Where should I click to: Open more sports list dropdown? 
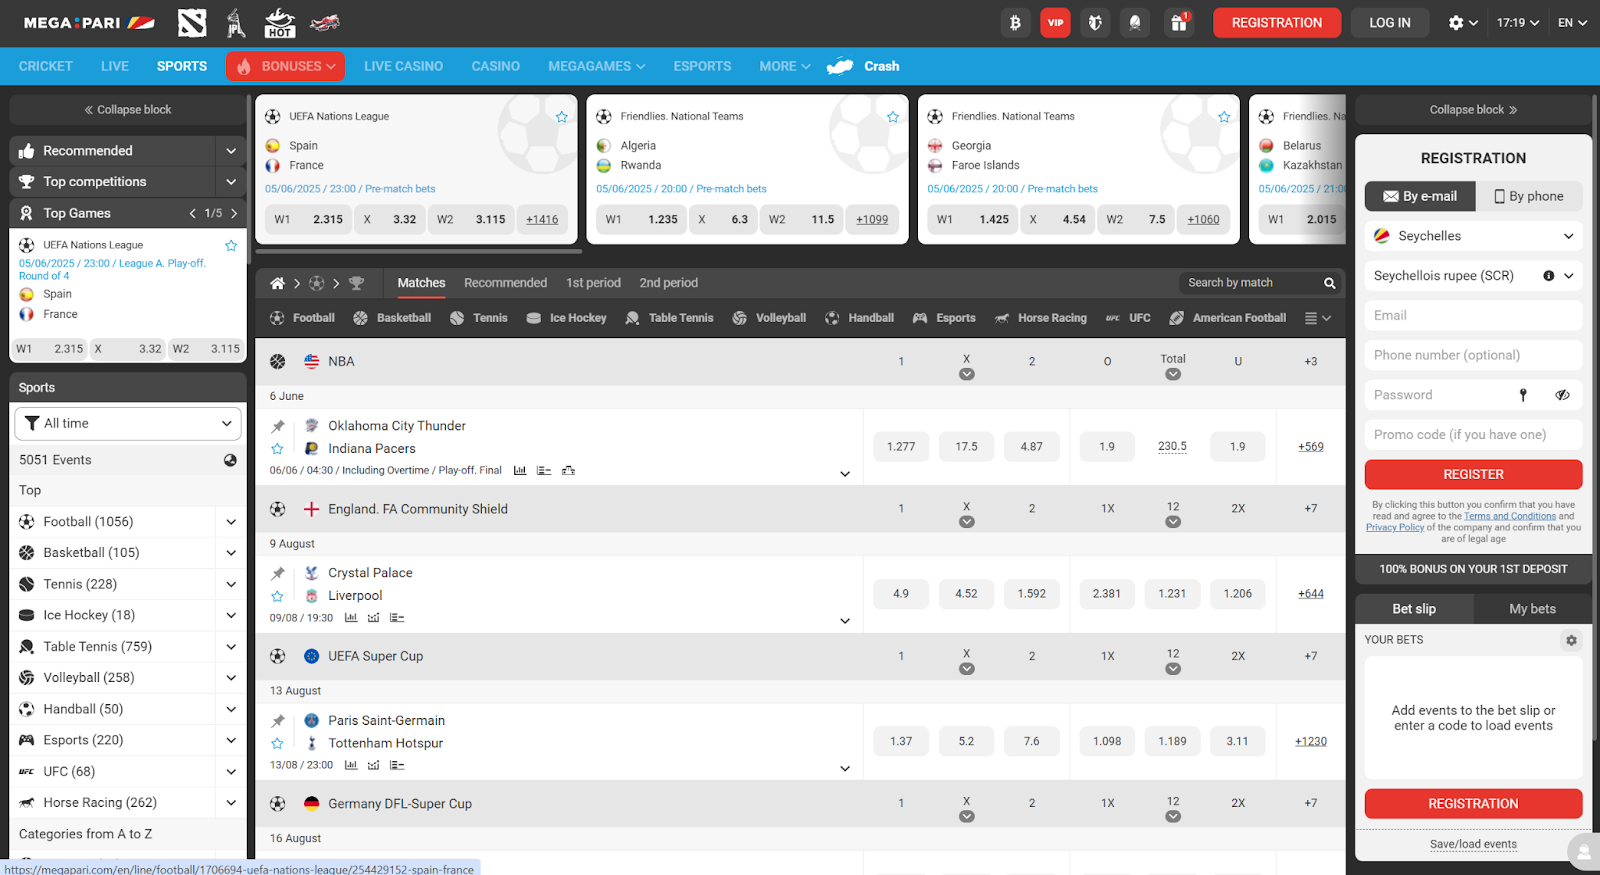[1318, 318]
